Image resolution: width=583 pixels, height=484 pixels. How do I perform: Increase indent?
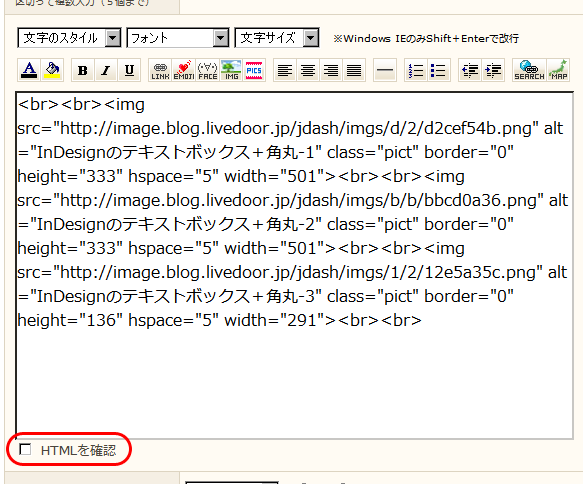coord(493,70)
